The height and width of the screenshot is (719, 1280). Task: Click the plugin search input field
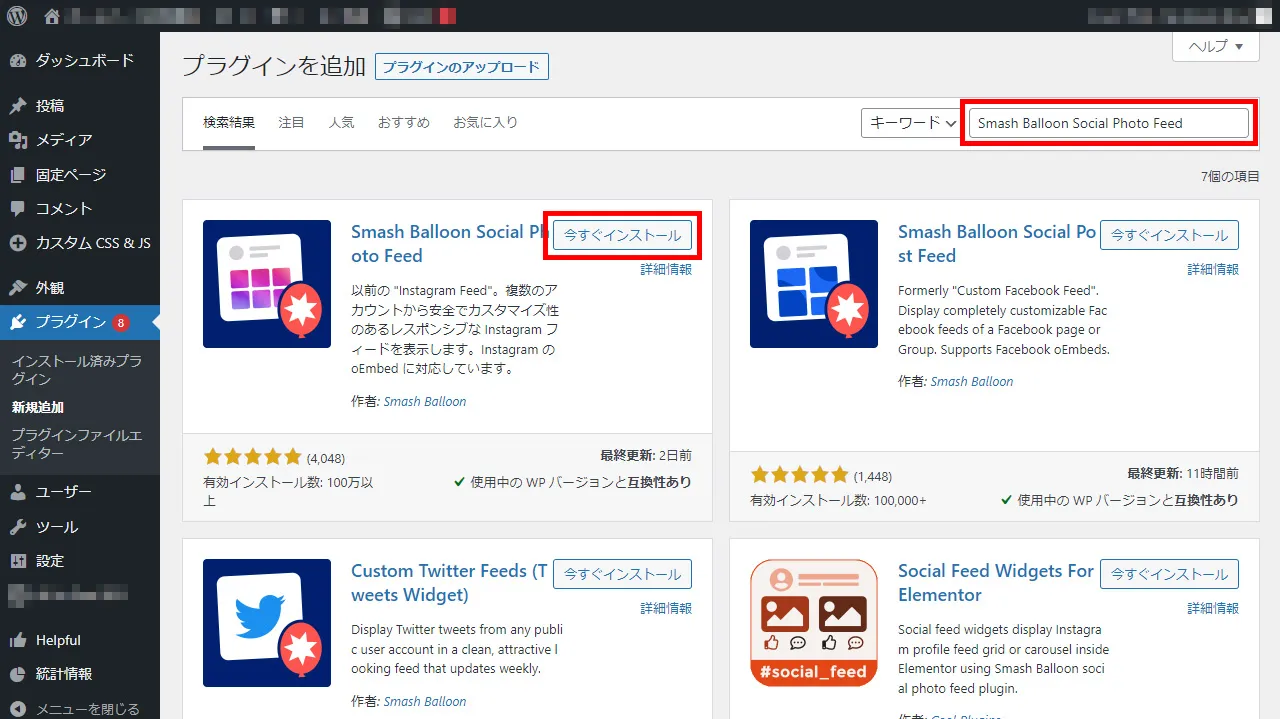point(1108,123)
